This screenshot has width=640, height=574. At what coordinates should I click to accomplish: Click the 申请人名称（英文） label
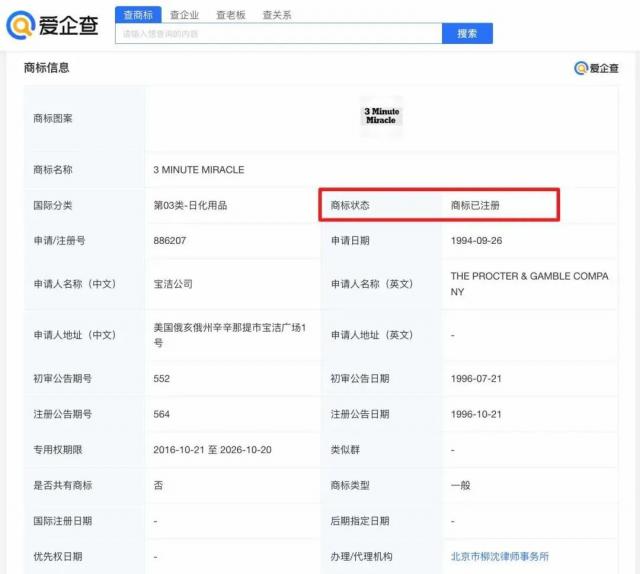pyautogui.click(x=372, y=284)
